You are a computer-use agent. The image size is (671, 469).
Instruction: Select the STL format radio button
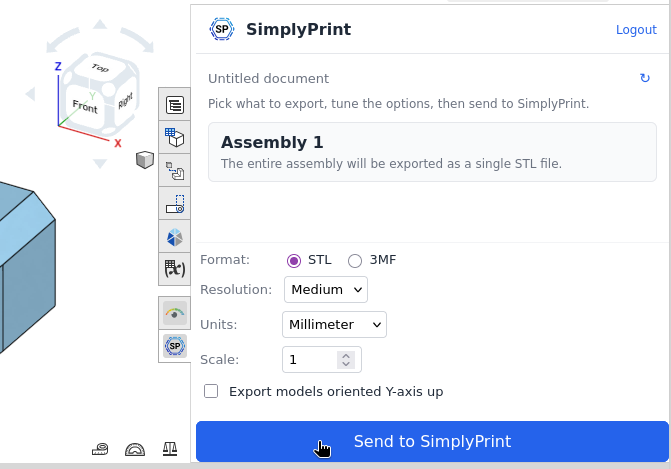tap(294, 261)
